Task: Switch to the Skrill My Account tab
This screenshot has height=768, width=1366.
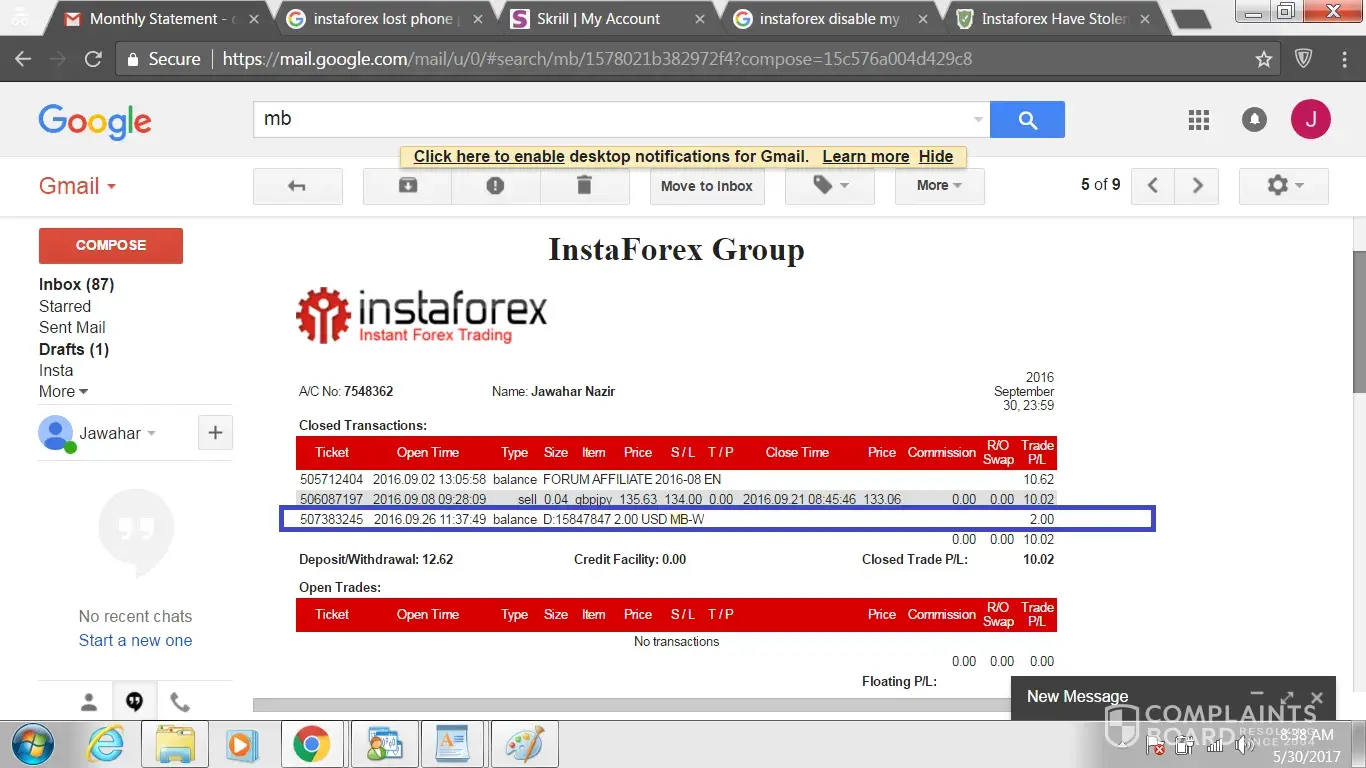Action: 598,19
